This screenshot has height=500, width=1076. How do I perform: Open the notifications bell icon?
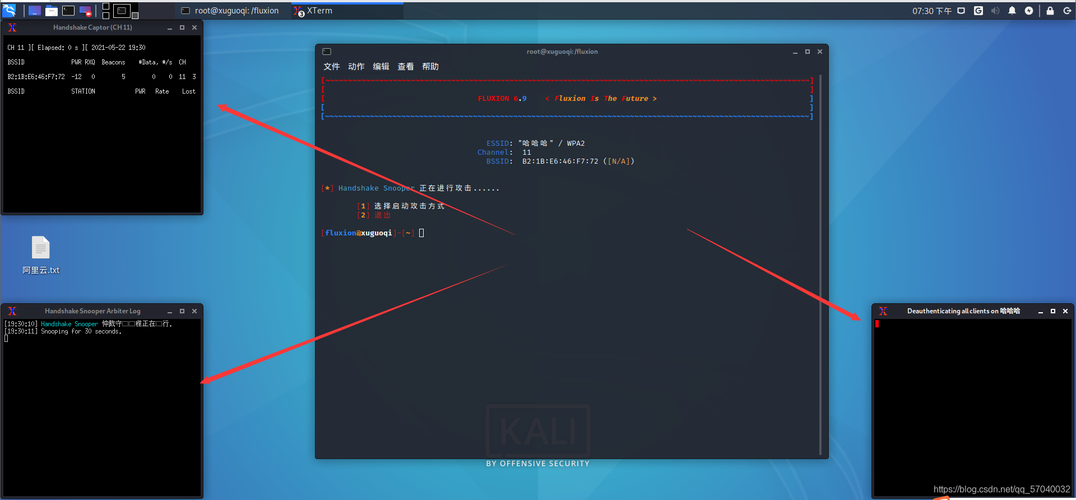(1012, 10)
